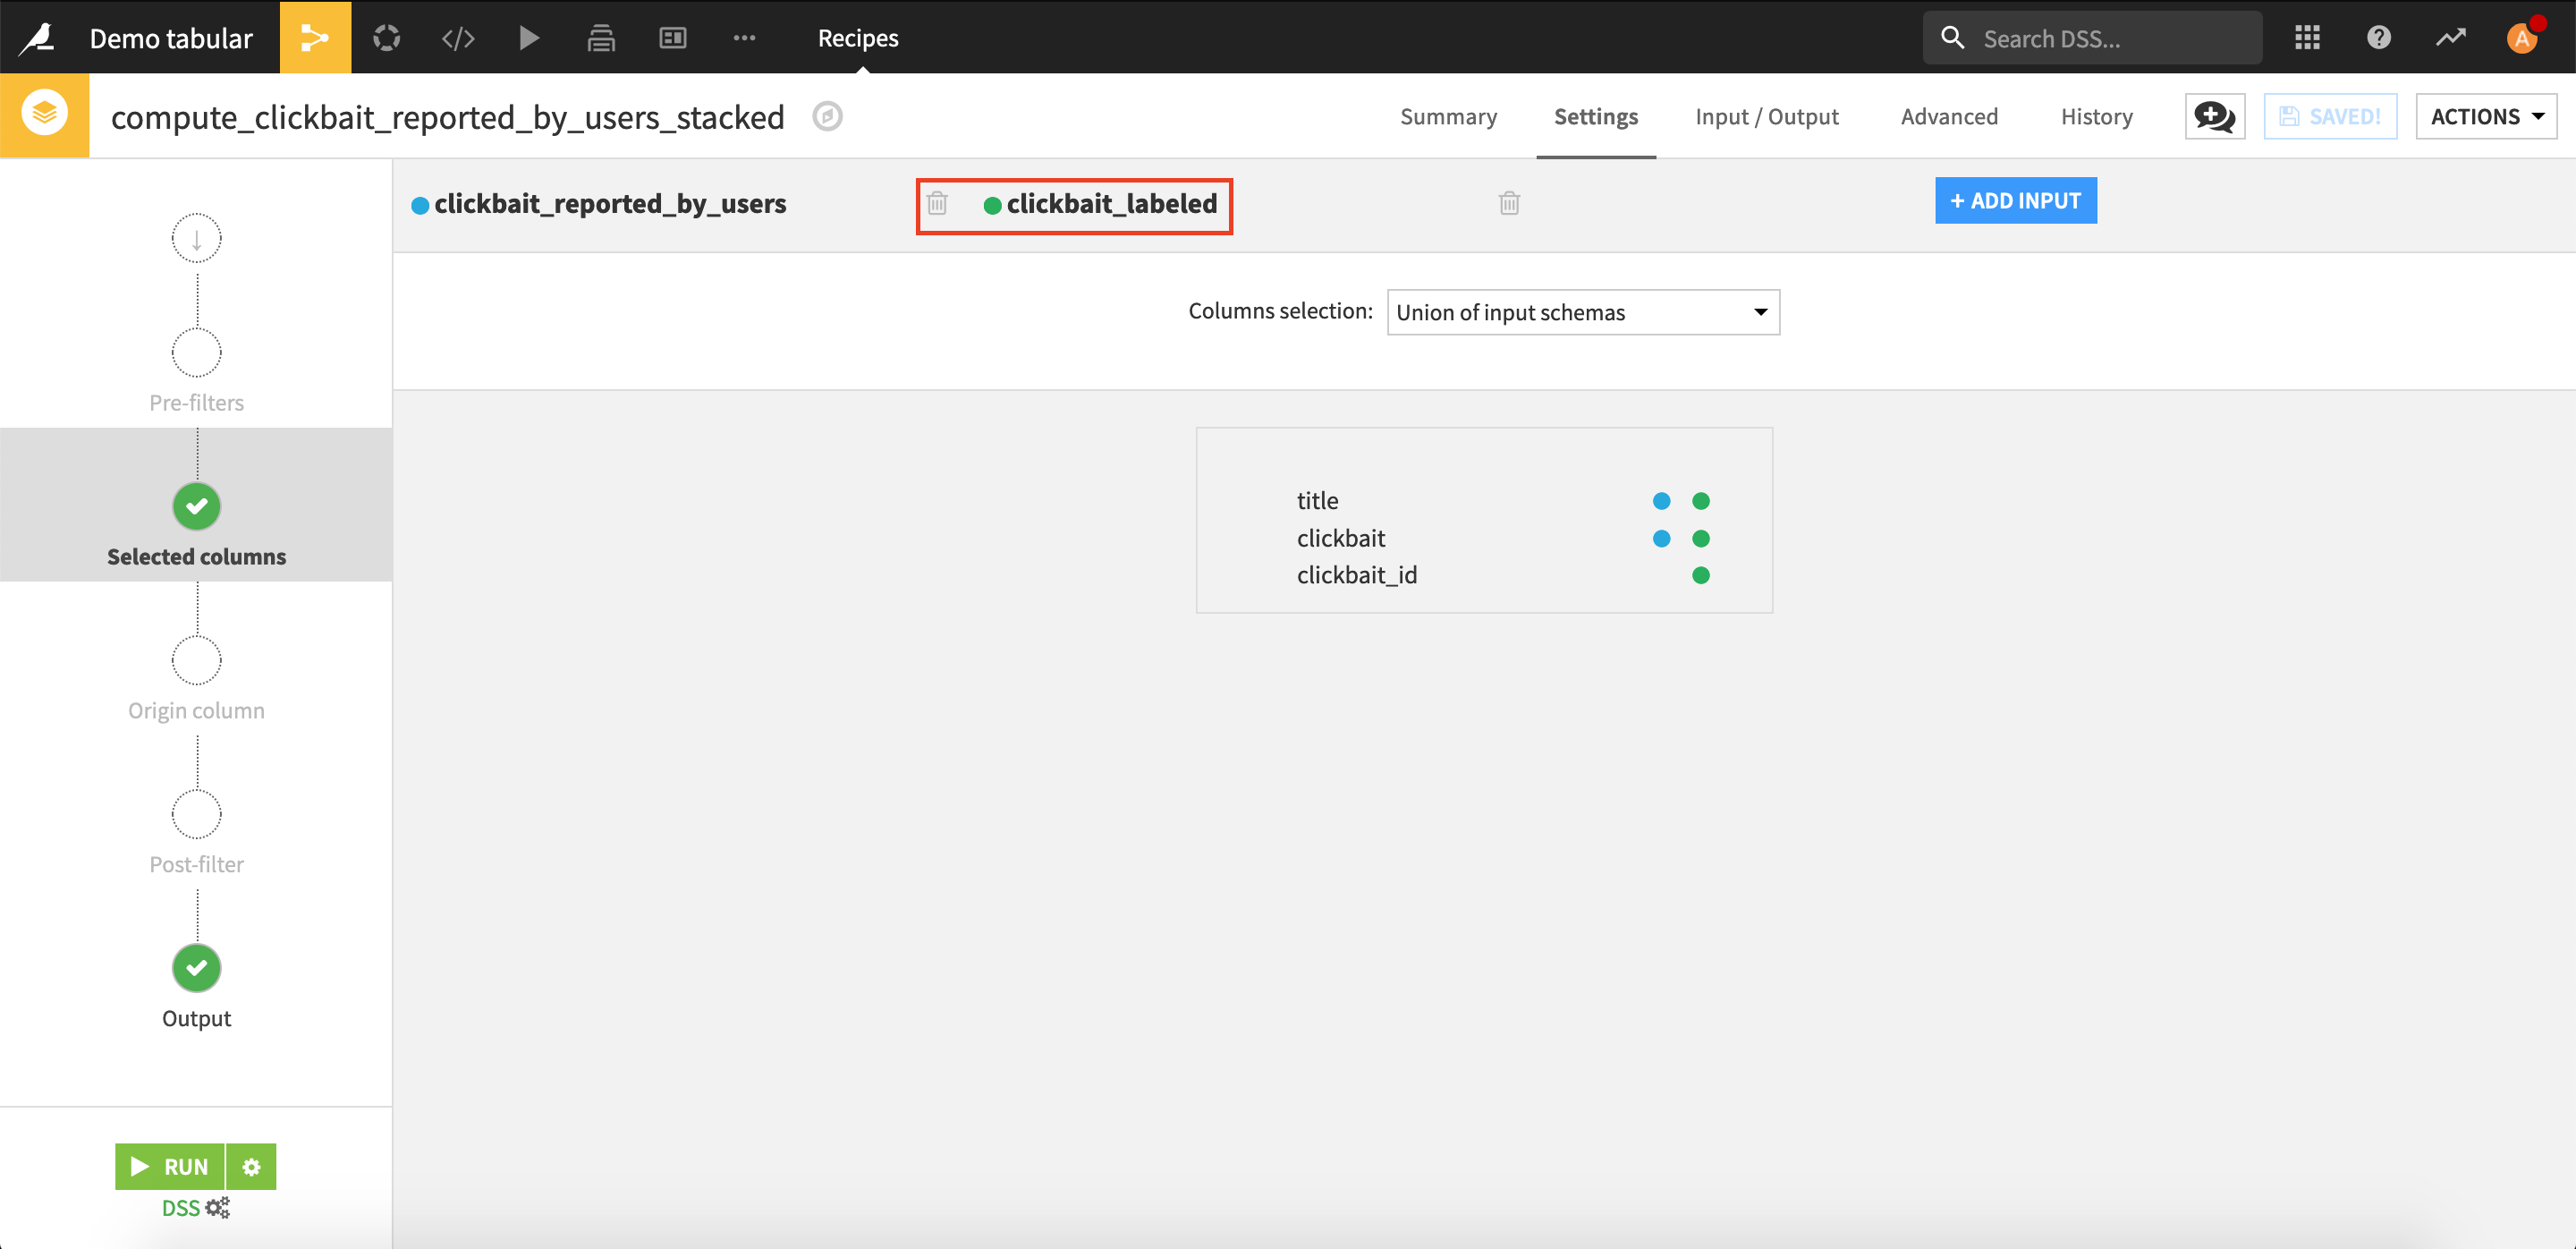This screenshot has height=1249, width=2576.
Task: Expand the ACTIONS dropdown
Action: click(x=2486, y=116)
